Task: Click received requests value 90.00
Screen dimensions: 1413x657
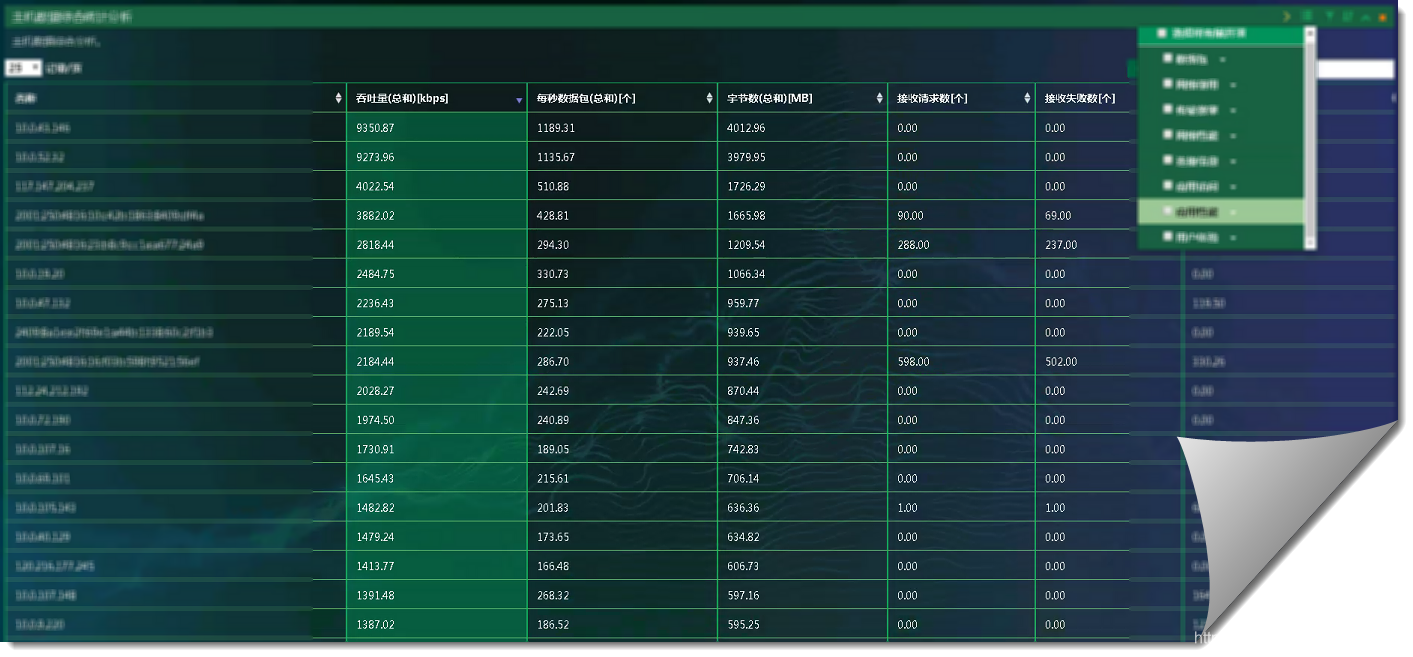Action: pyautogui.click(x=910, y=215)
